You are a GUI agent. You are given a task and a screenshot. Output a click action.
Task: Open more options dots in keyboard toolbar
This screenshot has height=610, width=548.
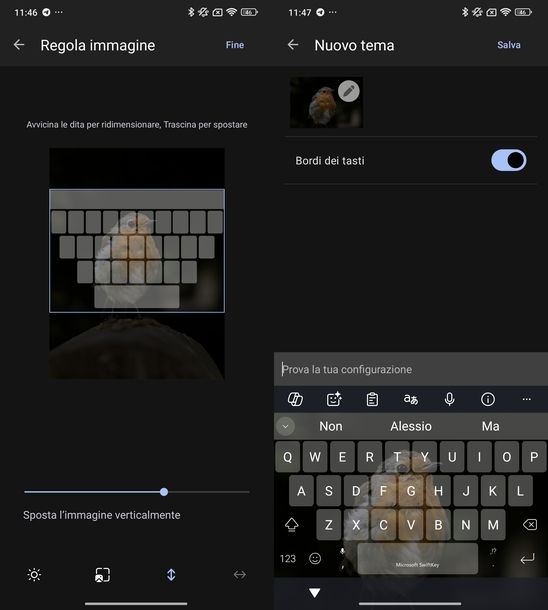coord(527,399)
